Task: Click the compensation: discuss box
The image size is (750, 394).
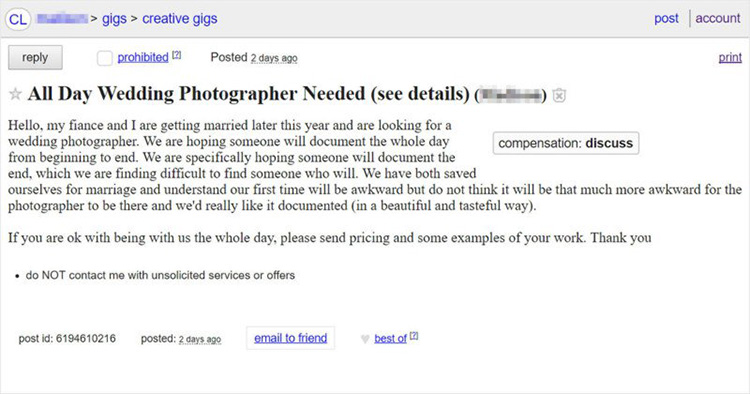Action: click(x=566, y=143)
